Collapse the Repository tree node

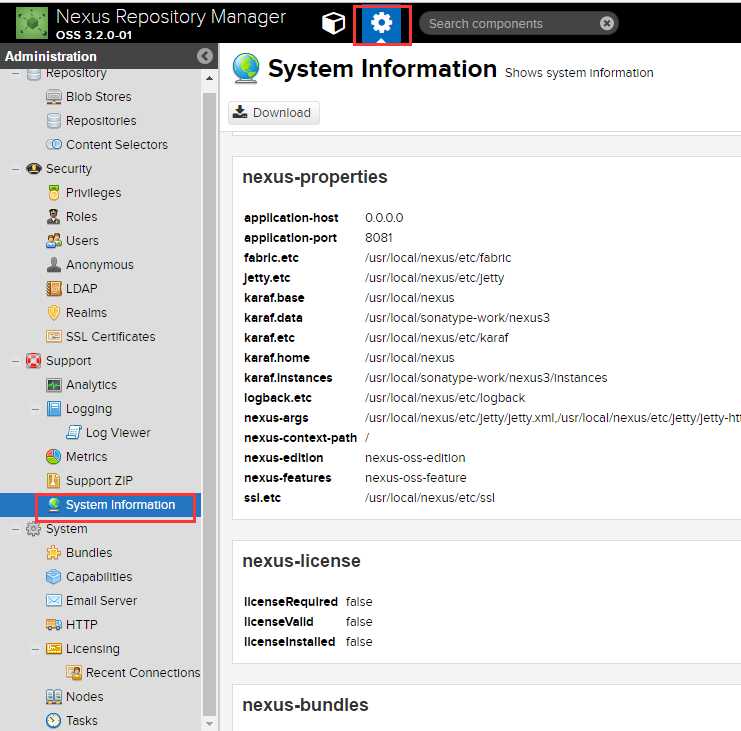tap(16, 73)
